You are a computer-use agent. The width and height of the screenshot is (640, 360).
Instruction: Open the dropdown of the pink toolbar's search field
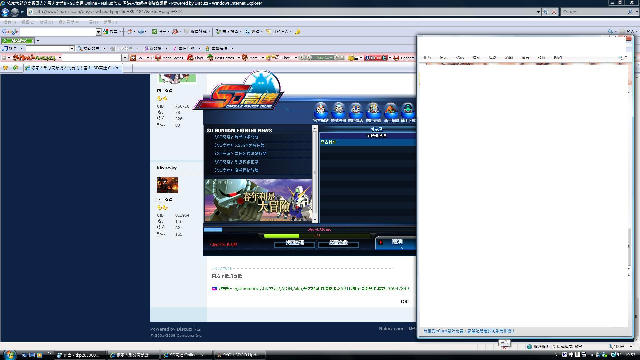(125, 58)
